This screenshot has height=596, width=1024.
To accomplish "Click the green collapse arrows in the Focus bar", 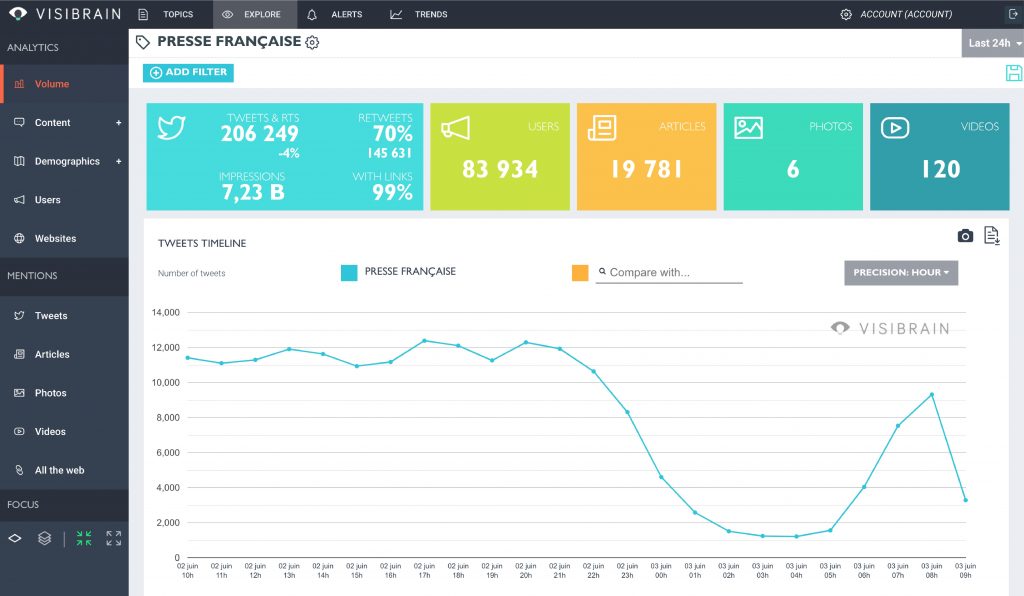I will (84, 538).
